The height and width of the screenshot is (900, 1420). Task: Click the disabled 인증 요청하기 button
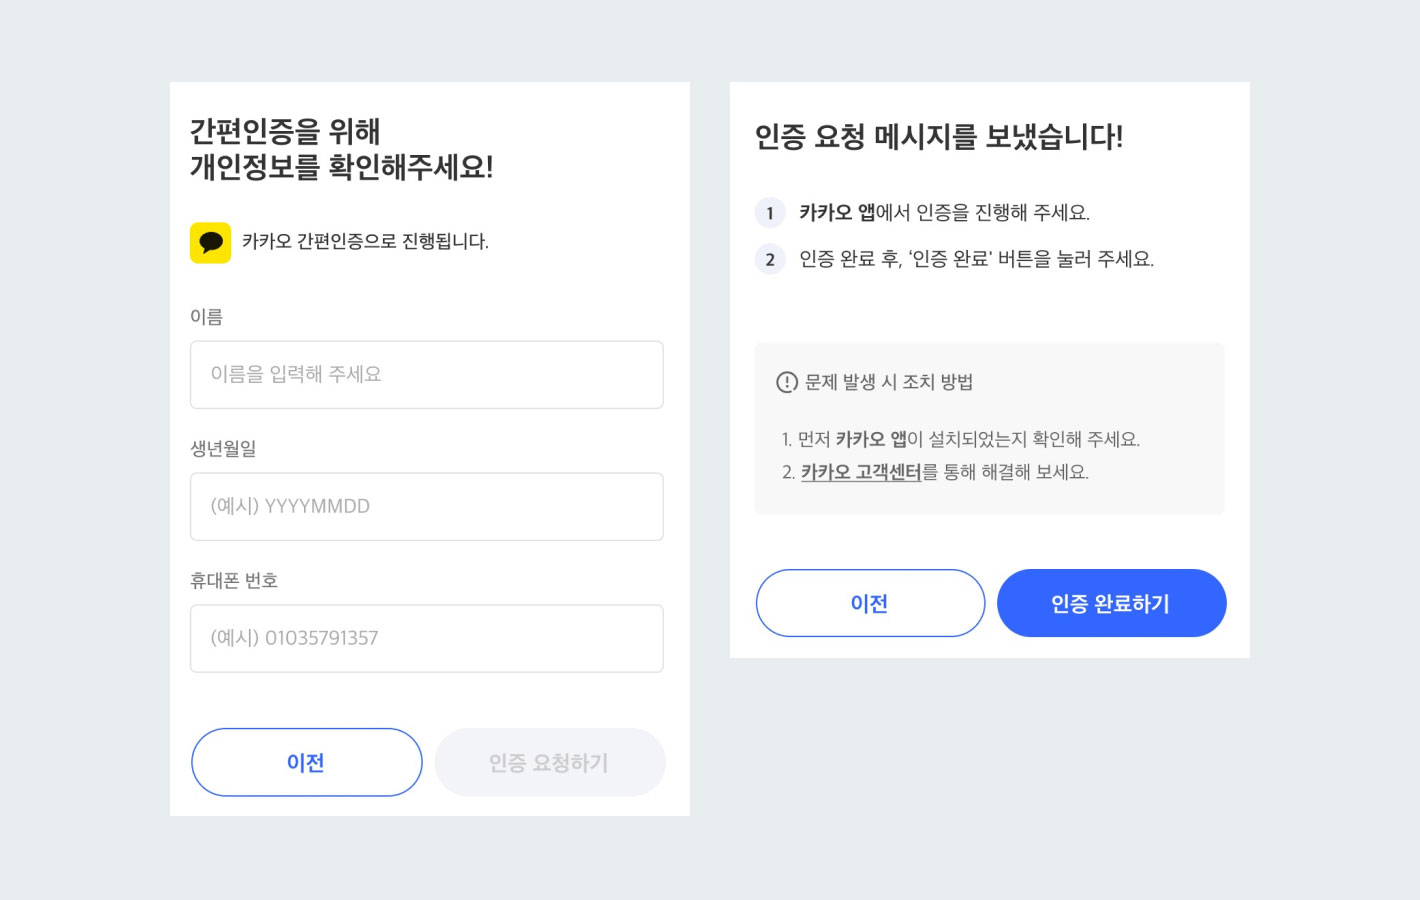[549, 762]
